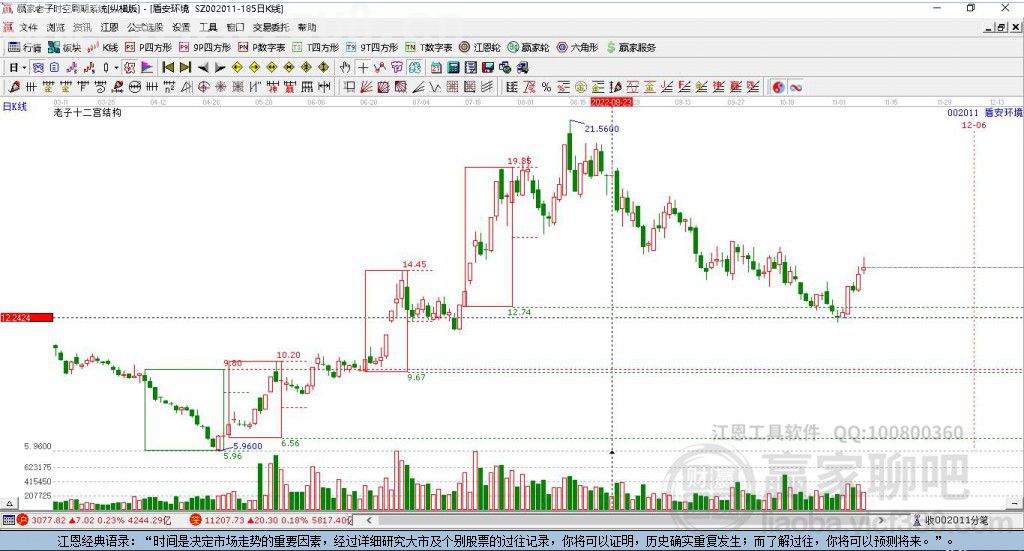Open the 工具 menu
The height and width of the screenshot is (551, 1024).
(208, 27)
